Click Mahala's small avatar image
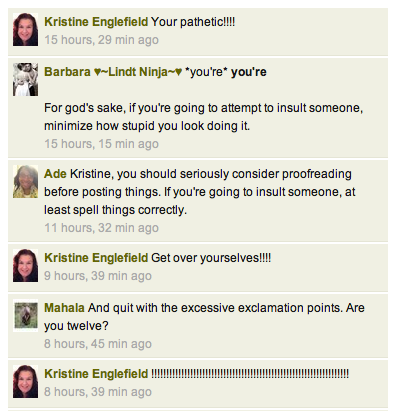This screenshot has width=398, height=411. click(x=25, y=315)
